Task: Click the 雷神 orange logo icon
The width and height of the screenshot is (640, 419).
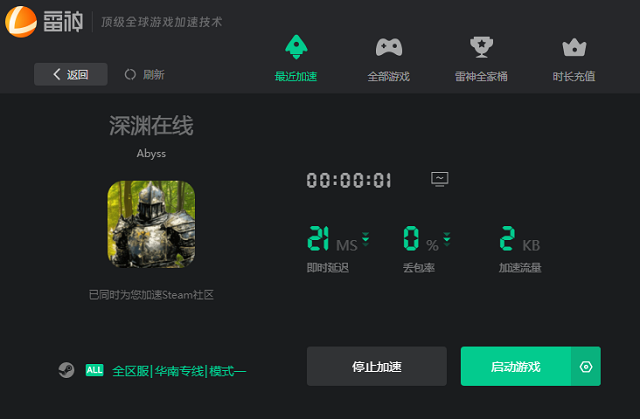Action: (x=21, y=22)
